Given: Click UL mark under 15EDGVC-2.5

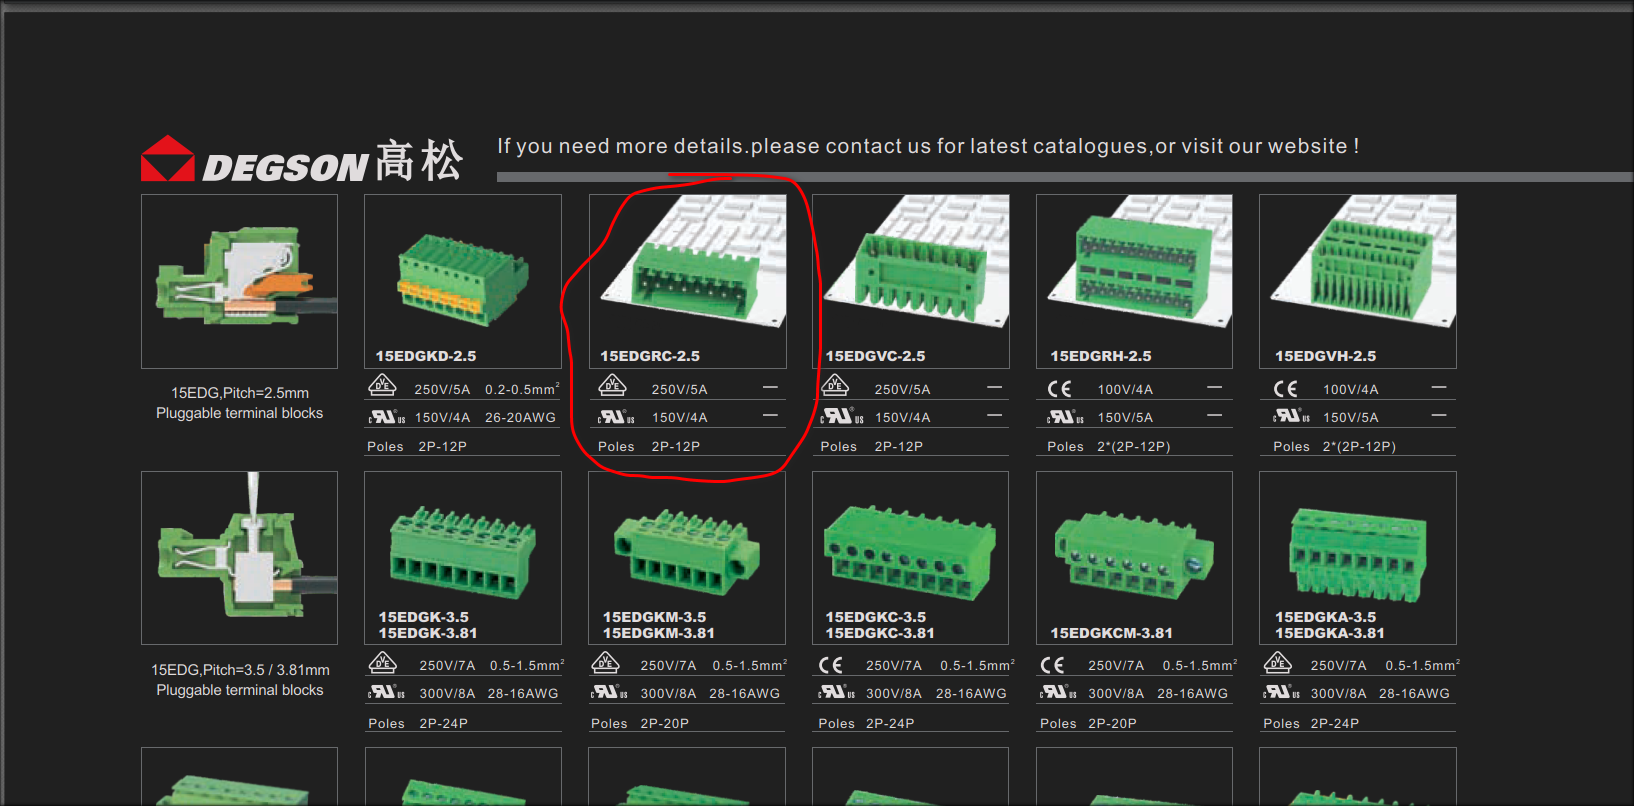Looking at the screenshot, I should coord(840,416).
